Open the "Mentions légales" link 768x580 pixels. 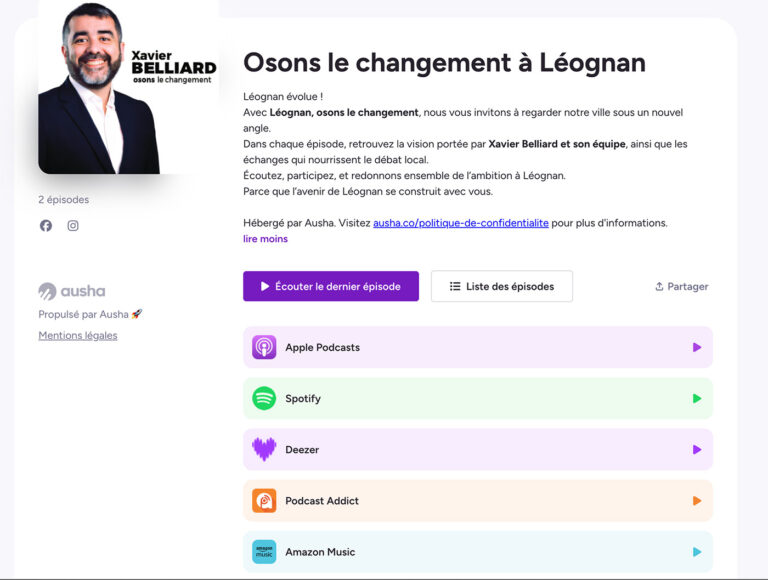(x=78, y=335)
